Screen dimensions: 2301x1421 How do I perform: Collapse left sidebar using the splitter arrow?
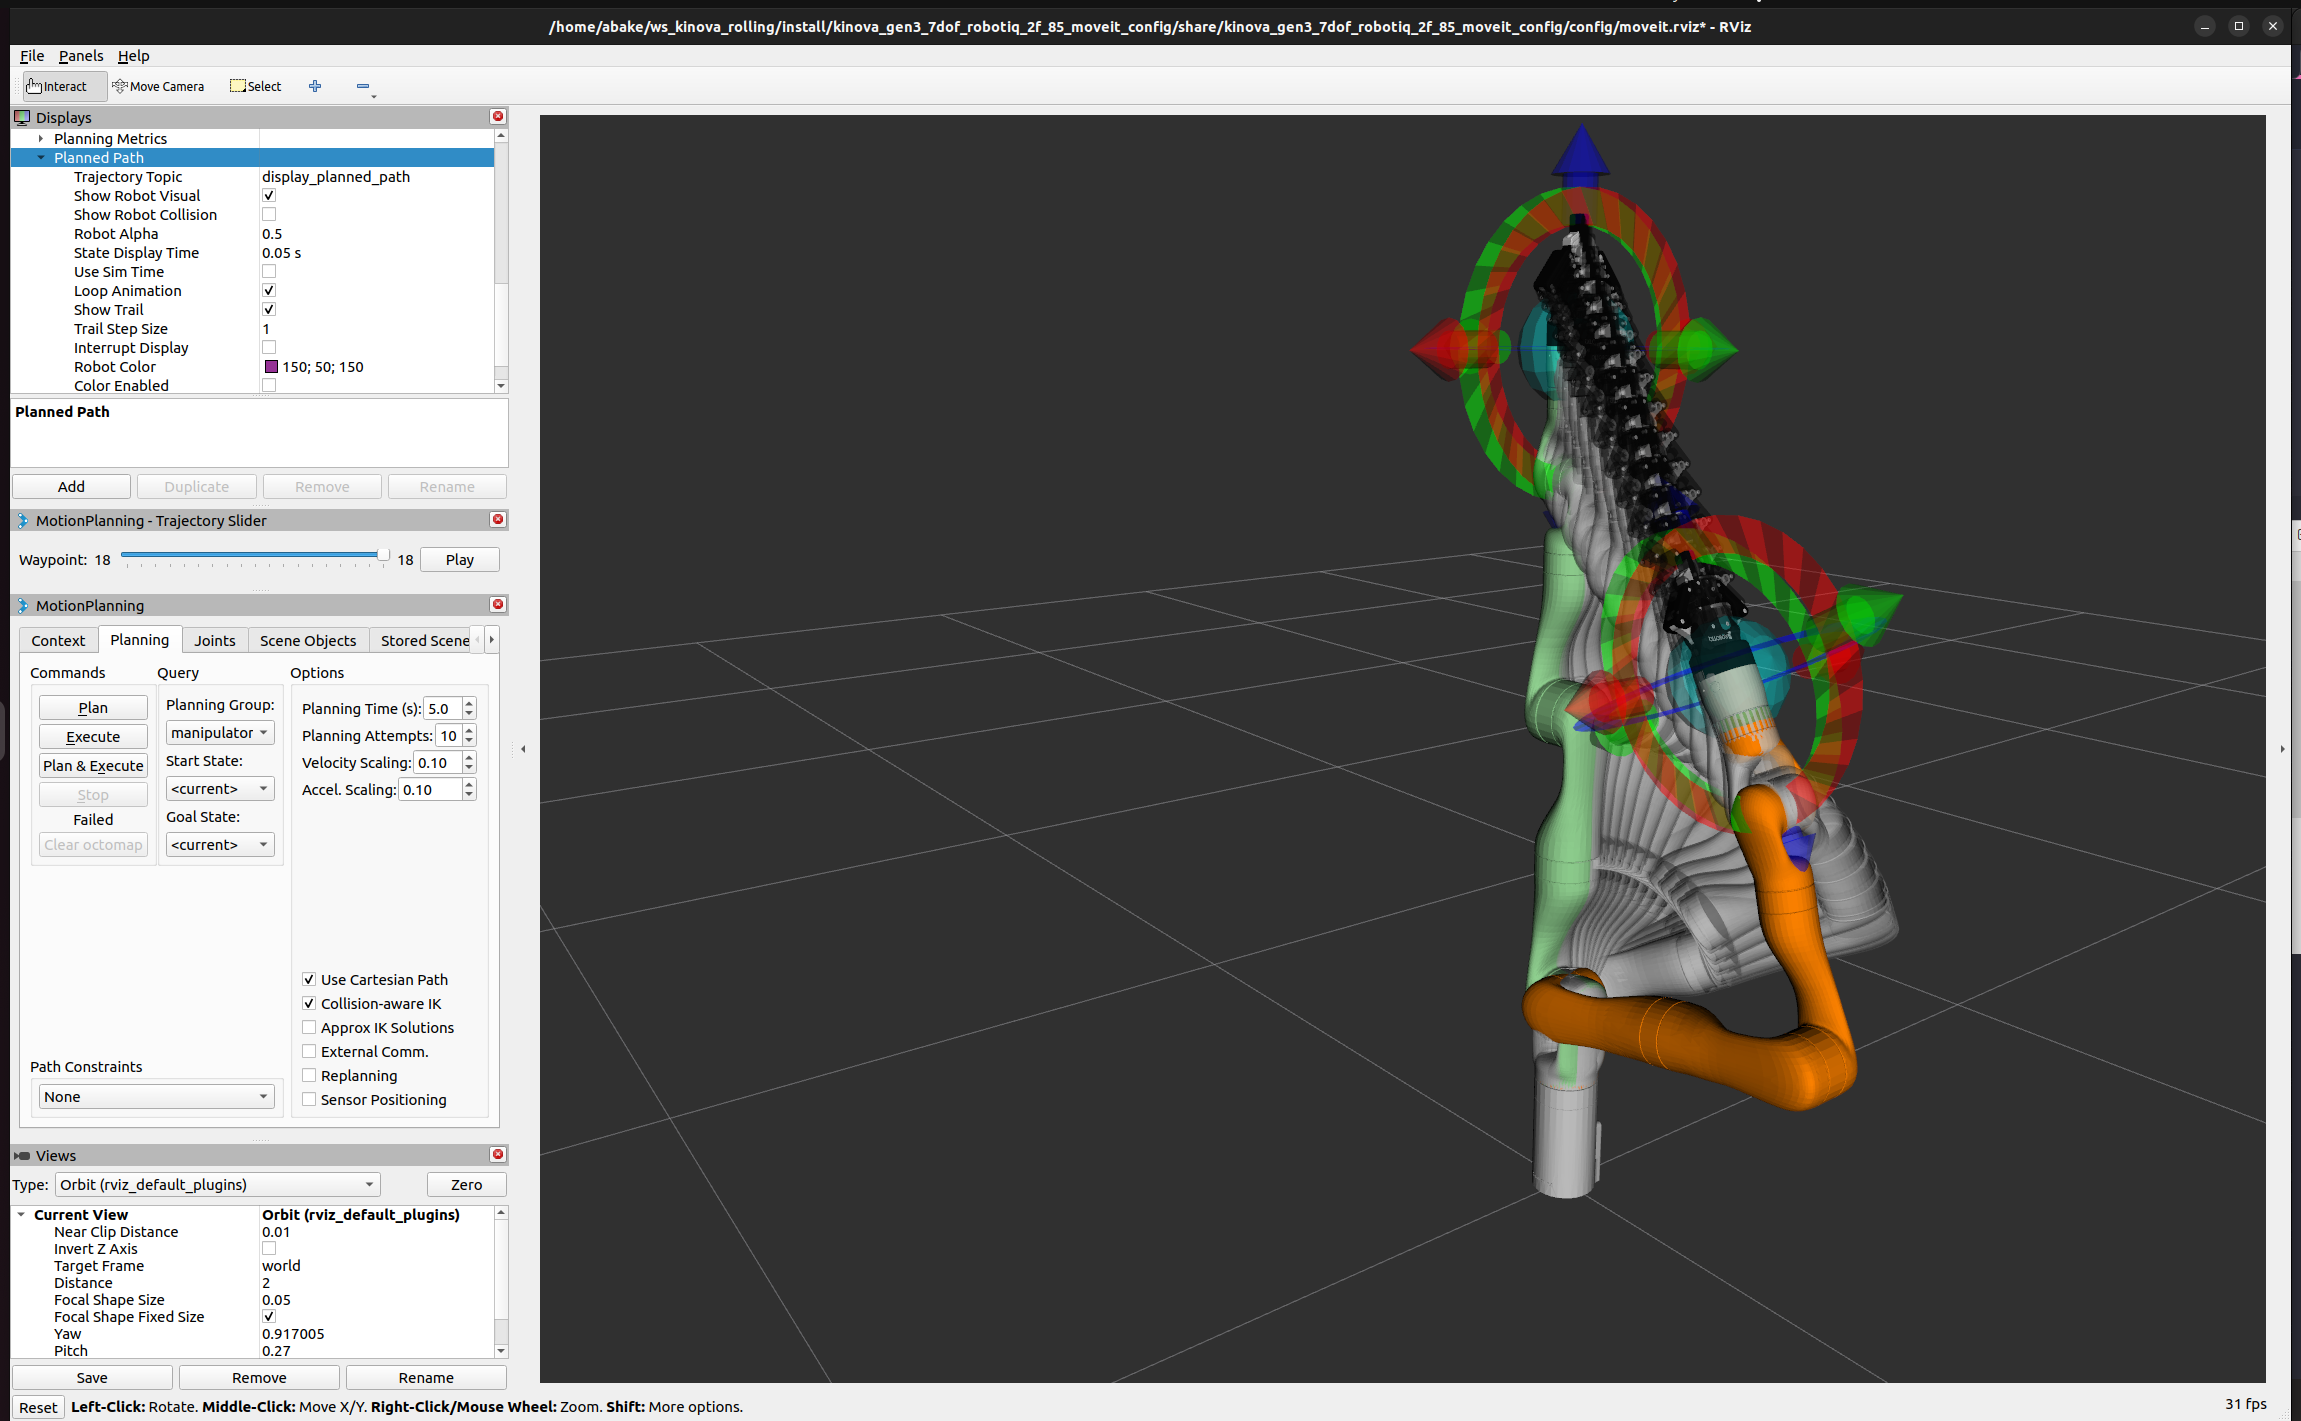[523, 749]
